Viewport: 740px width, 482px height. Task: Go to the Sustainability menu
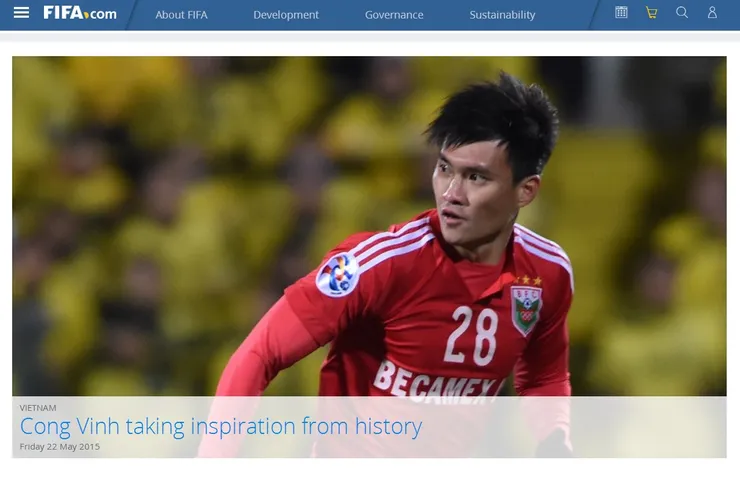pyautogui.click(x=502, y=15)
